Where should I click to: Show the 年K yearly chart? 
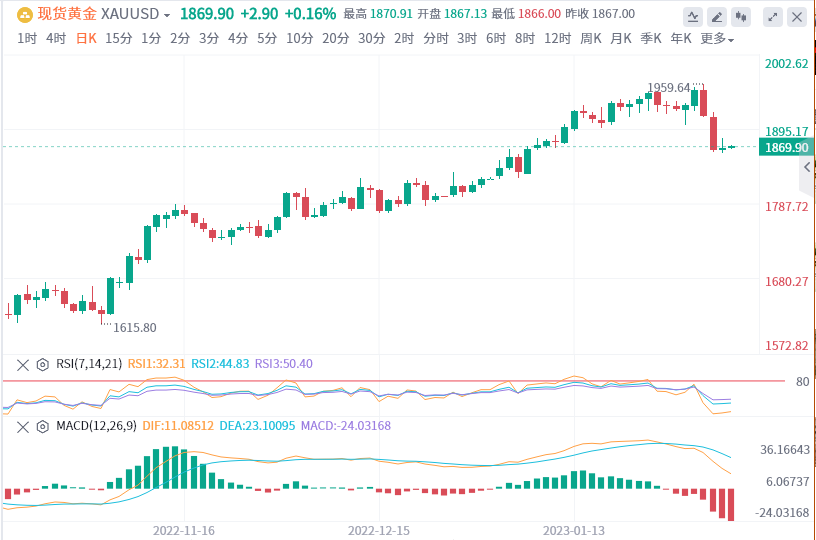pyautogui.click(x=681, y=38)
